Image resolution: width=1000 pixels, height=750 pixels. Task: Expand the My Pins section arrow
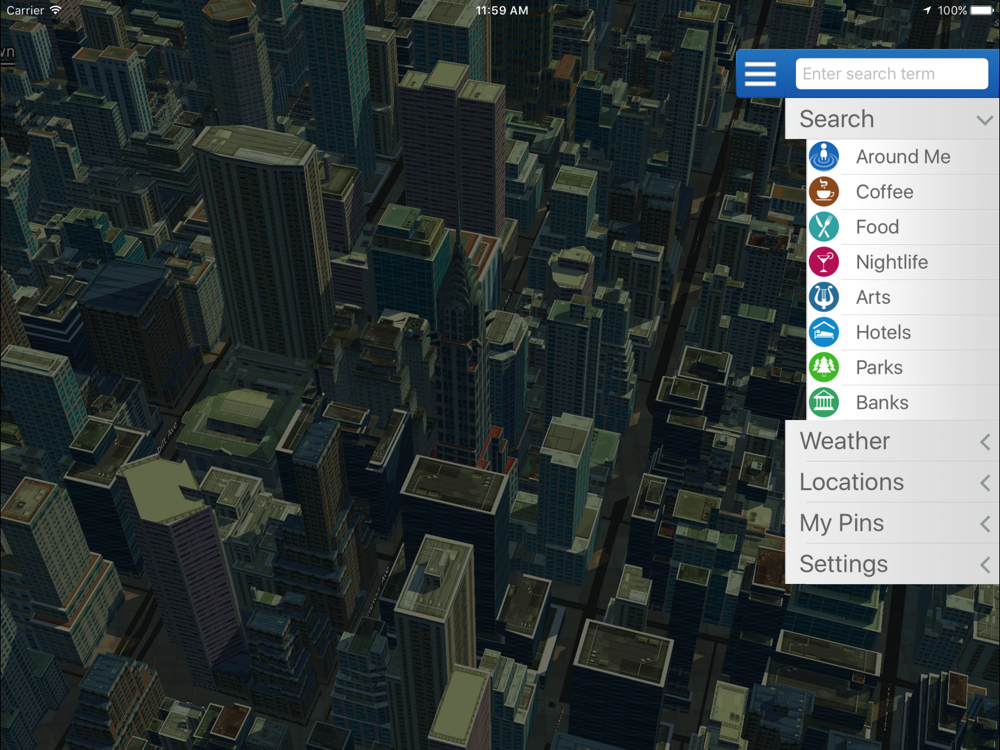[x=985, y=524]
